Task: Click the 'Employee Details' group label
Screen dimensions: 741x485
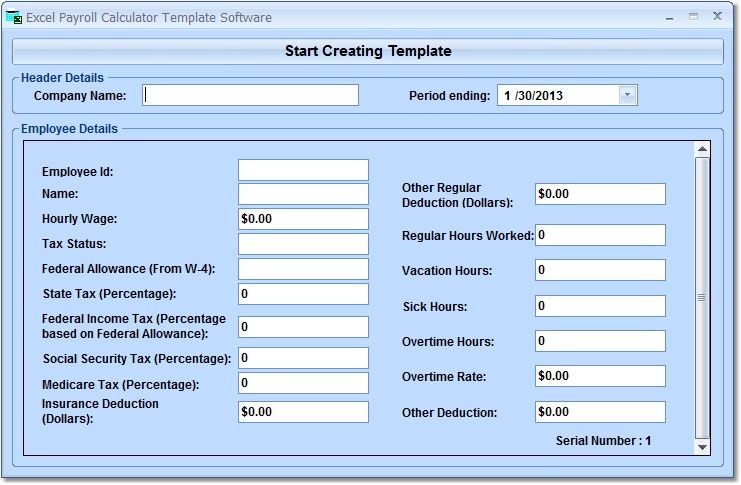Action: click(x=69, y=129)
